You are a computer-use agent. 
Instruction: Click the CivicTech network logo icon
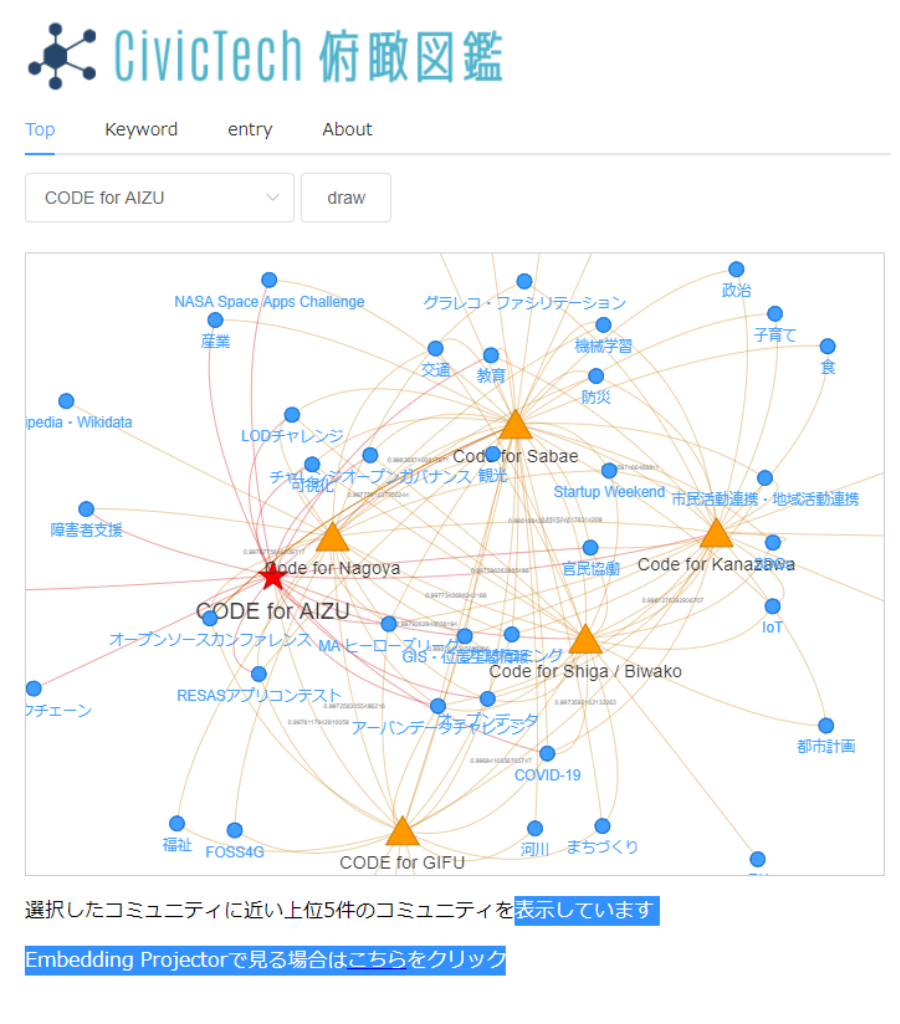pos(61,56)
